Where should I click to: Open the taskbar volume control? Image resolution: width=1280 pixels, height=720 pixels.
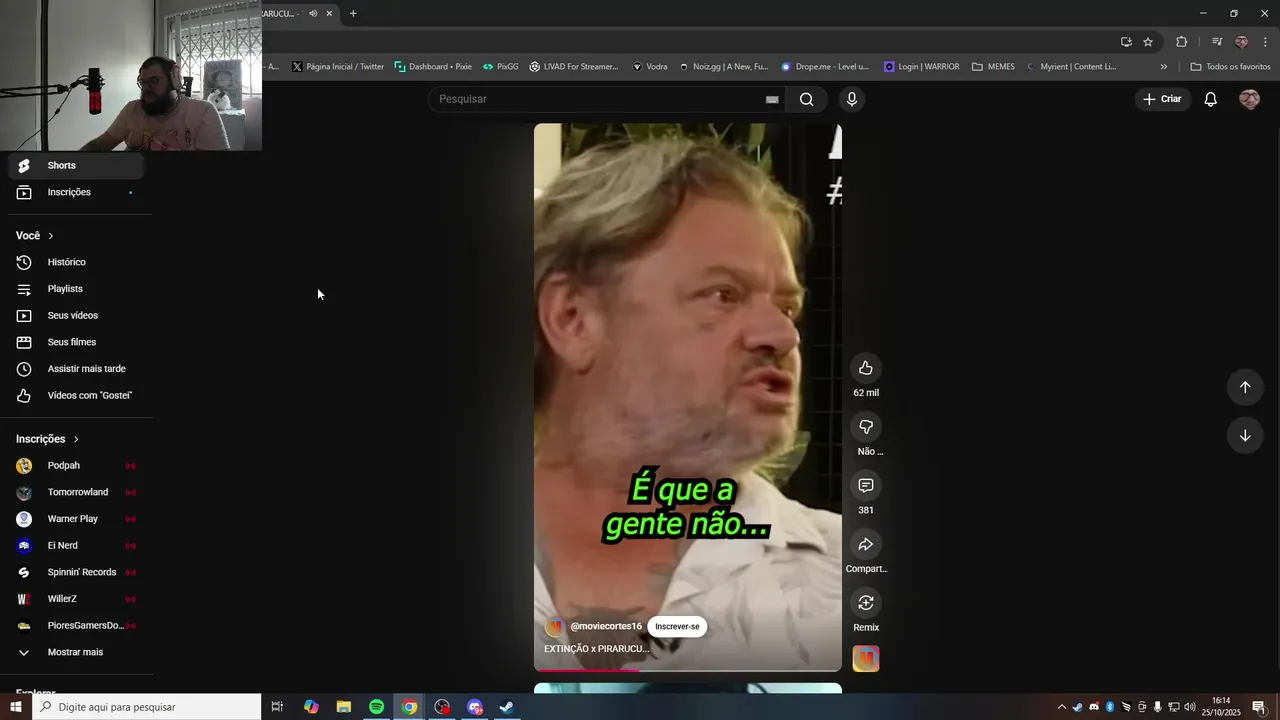(1190, 707)
